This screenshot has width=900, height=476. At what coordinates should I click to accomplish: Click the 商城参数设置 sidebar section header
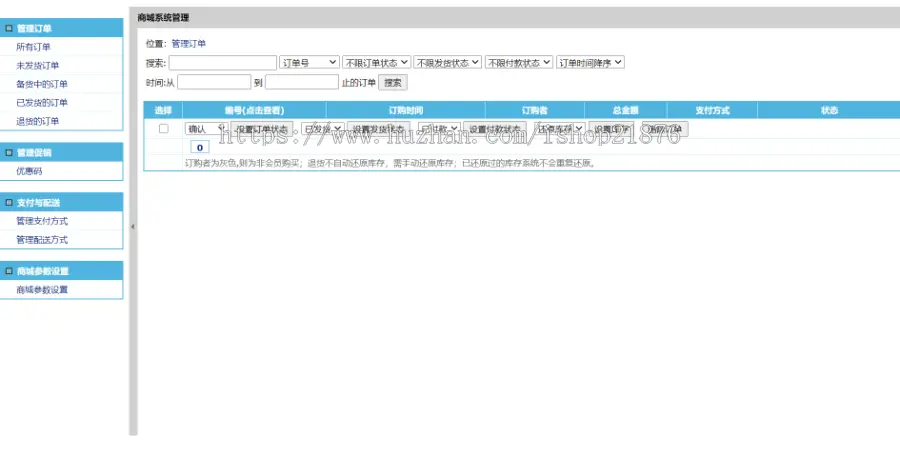[x=61, y=271]
